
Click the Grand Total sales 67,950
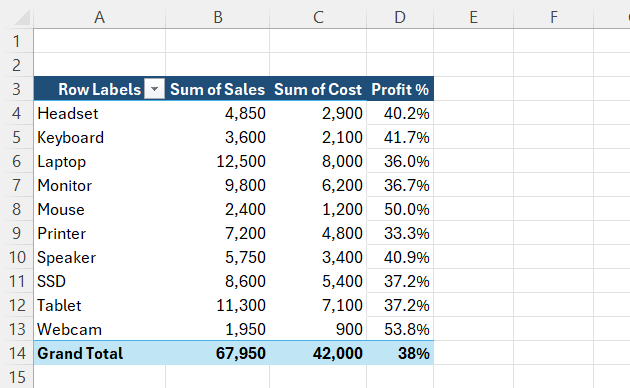tap(217, 353)
